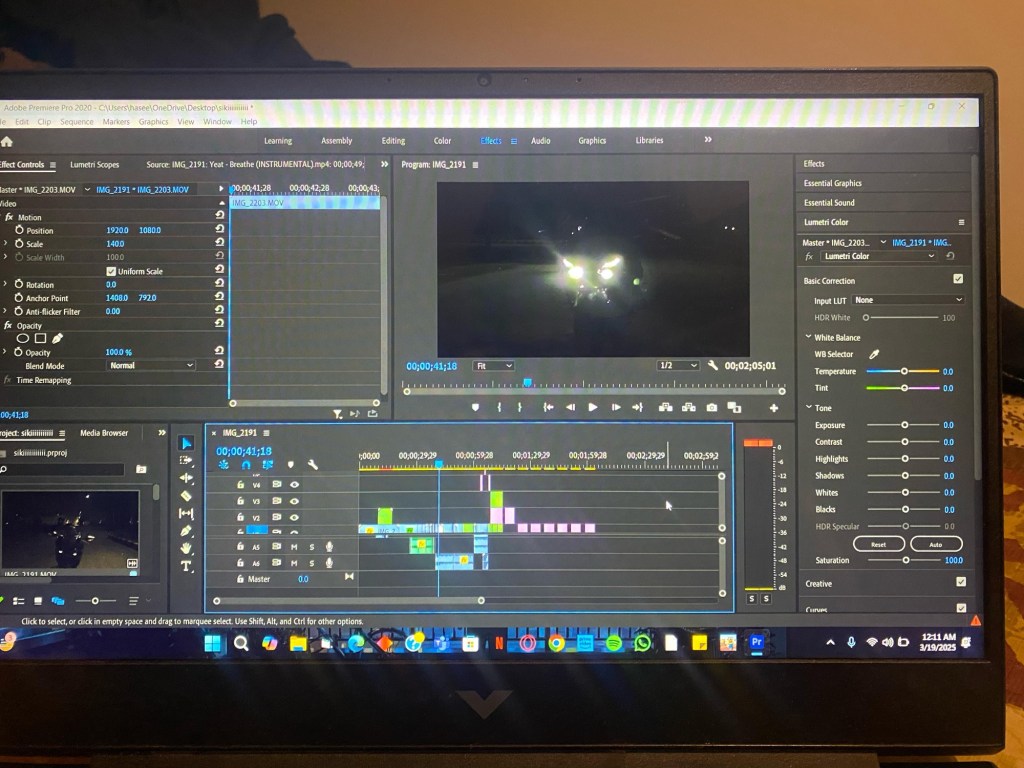Open the Fit zoom level dropdown

(x=493, y=366)
